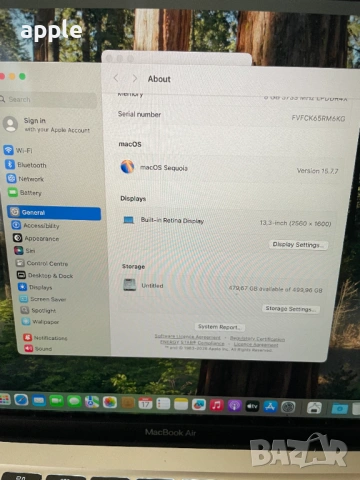Click the Version 15.7.7 text
The height and width of the screenshot is (480, 360).
(x=317, y=171)
